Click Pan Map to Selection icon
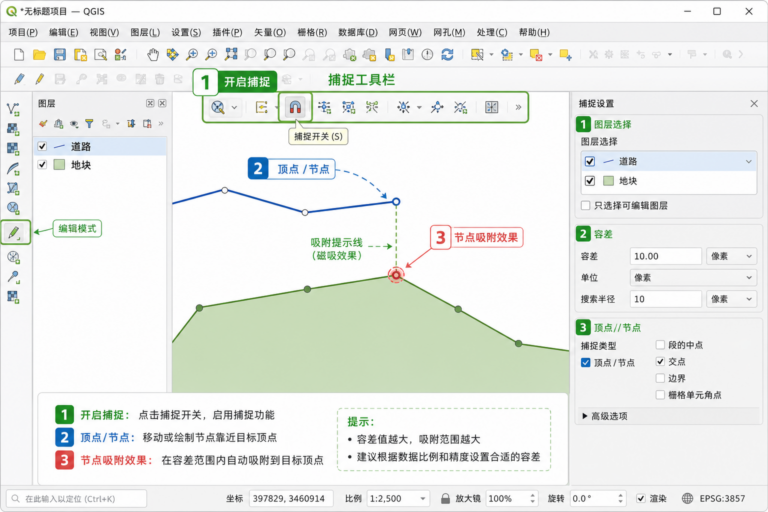The image size is (768, 512). pos(172,54)
